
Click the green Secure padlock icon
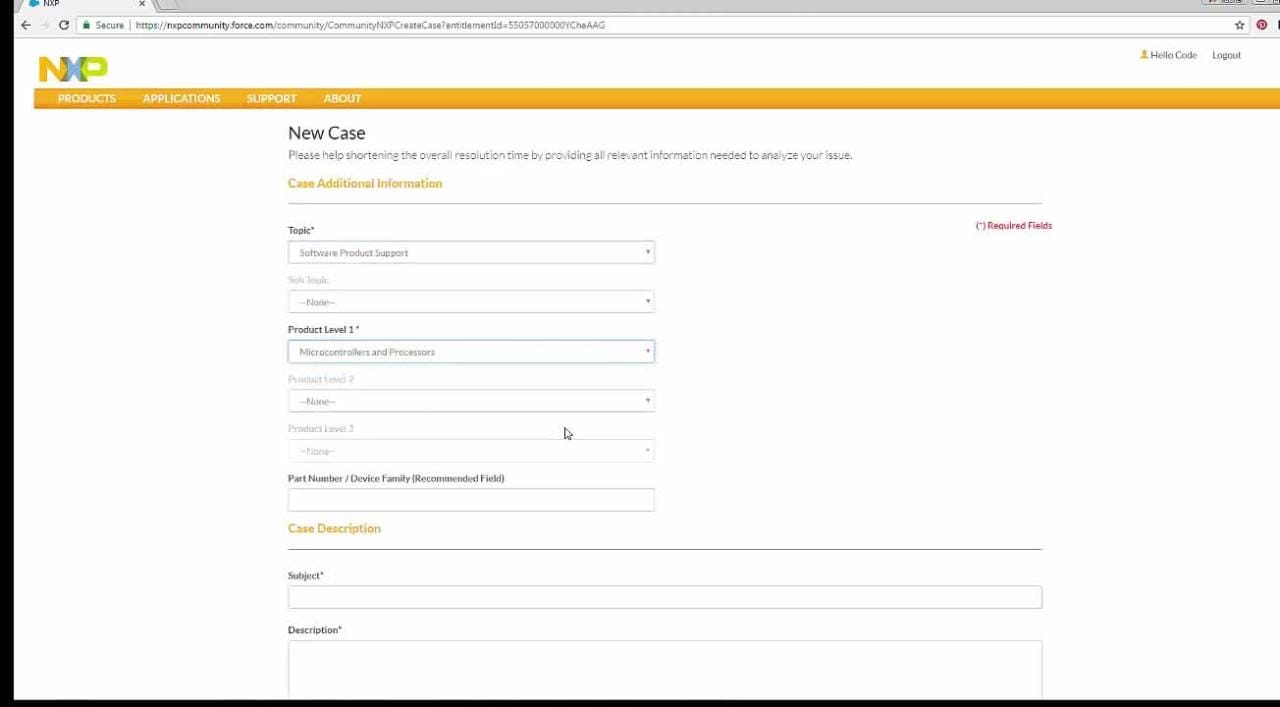(x=87, y=25)
